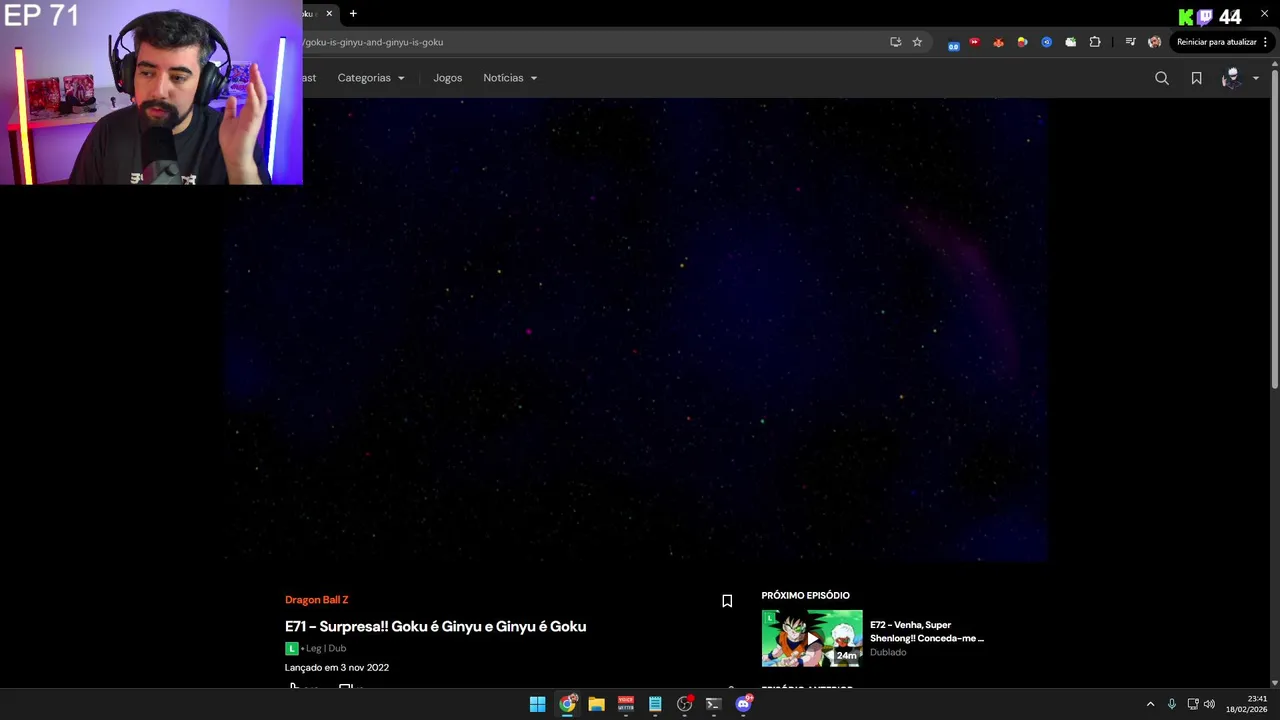Image resolution: width=1280 pixels, height=720 pixels.
Task: Bookmark this page with the star icon
Action: click(917, 42)
